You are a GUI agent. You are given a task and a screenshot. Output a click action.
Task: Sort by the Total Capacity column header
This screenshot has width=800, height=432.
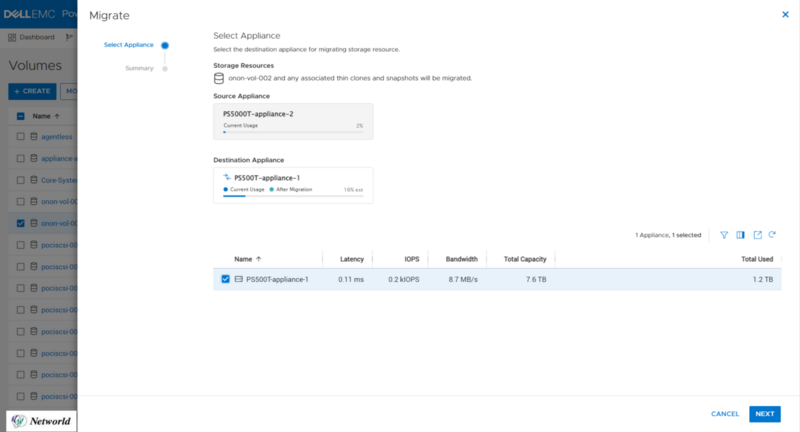tap(525, 259)
